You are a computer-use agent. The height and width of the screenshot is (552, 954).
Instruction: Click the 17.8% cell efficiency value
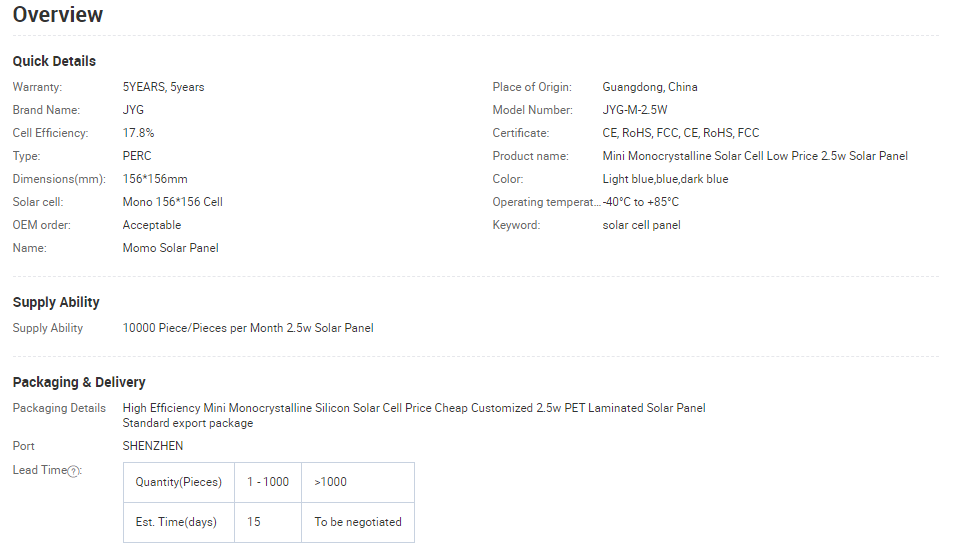click(138, 133)
